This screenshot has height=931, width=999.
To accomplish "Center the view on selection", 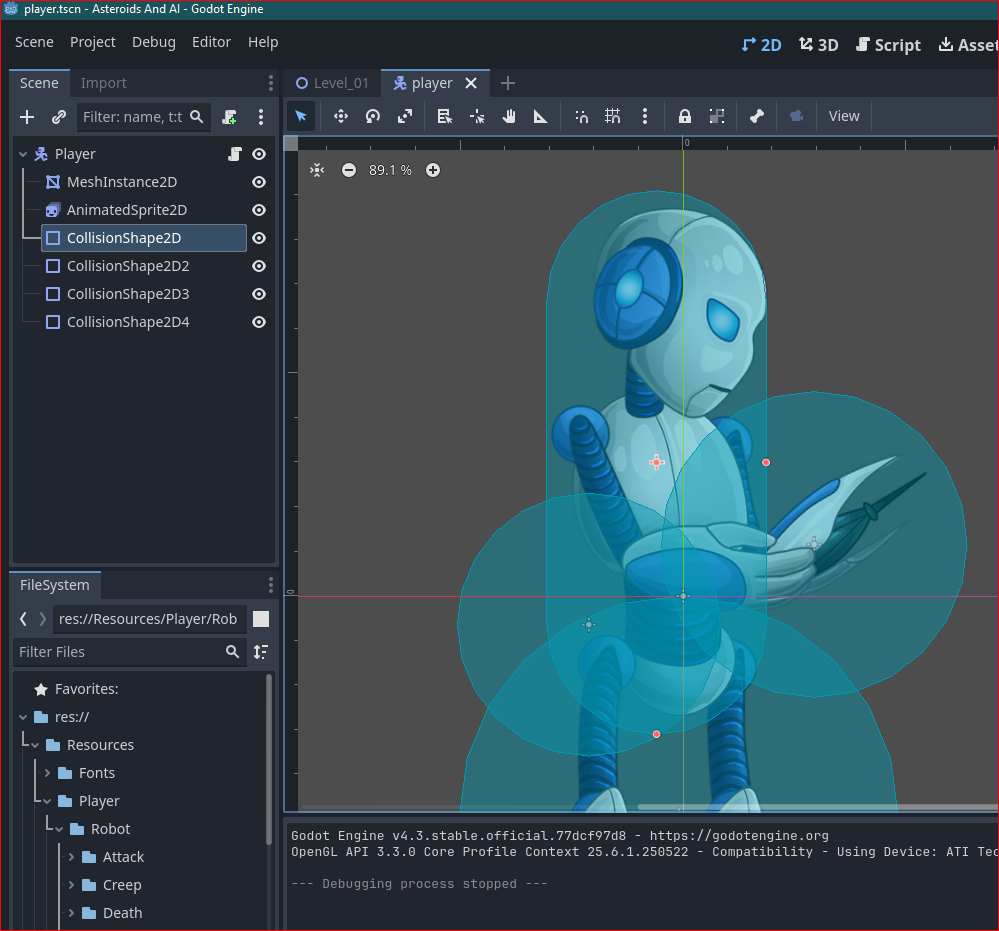I will [317, 170].
